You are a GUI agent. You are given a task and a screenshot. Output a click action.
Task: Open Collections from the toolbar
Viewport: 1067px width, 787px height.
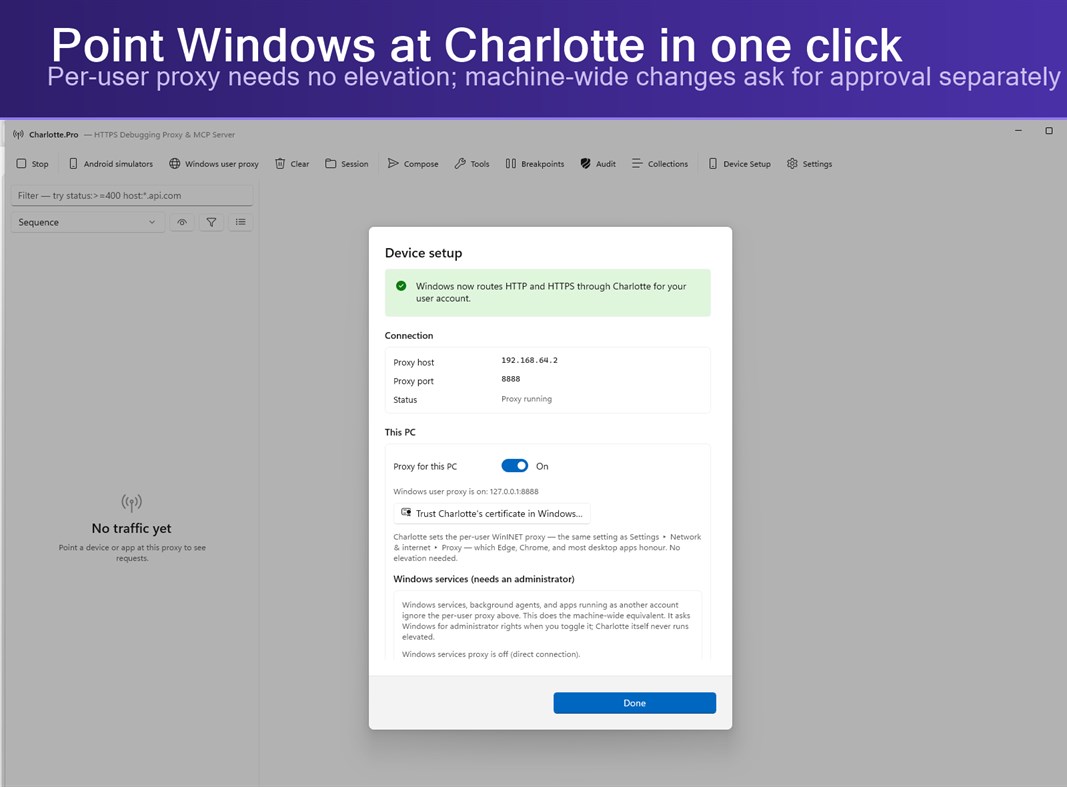(x=659, y=164)
